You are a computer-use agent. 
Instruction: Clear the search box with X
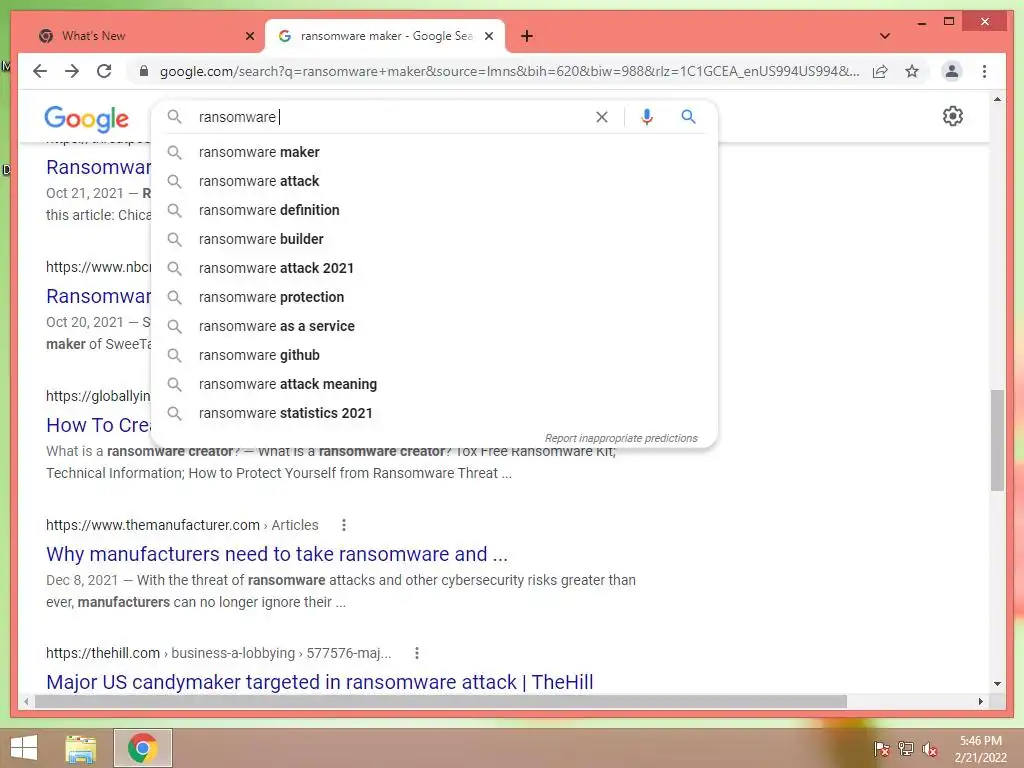[x=601, y=117]
